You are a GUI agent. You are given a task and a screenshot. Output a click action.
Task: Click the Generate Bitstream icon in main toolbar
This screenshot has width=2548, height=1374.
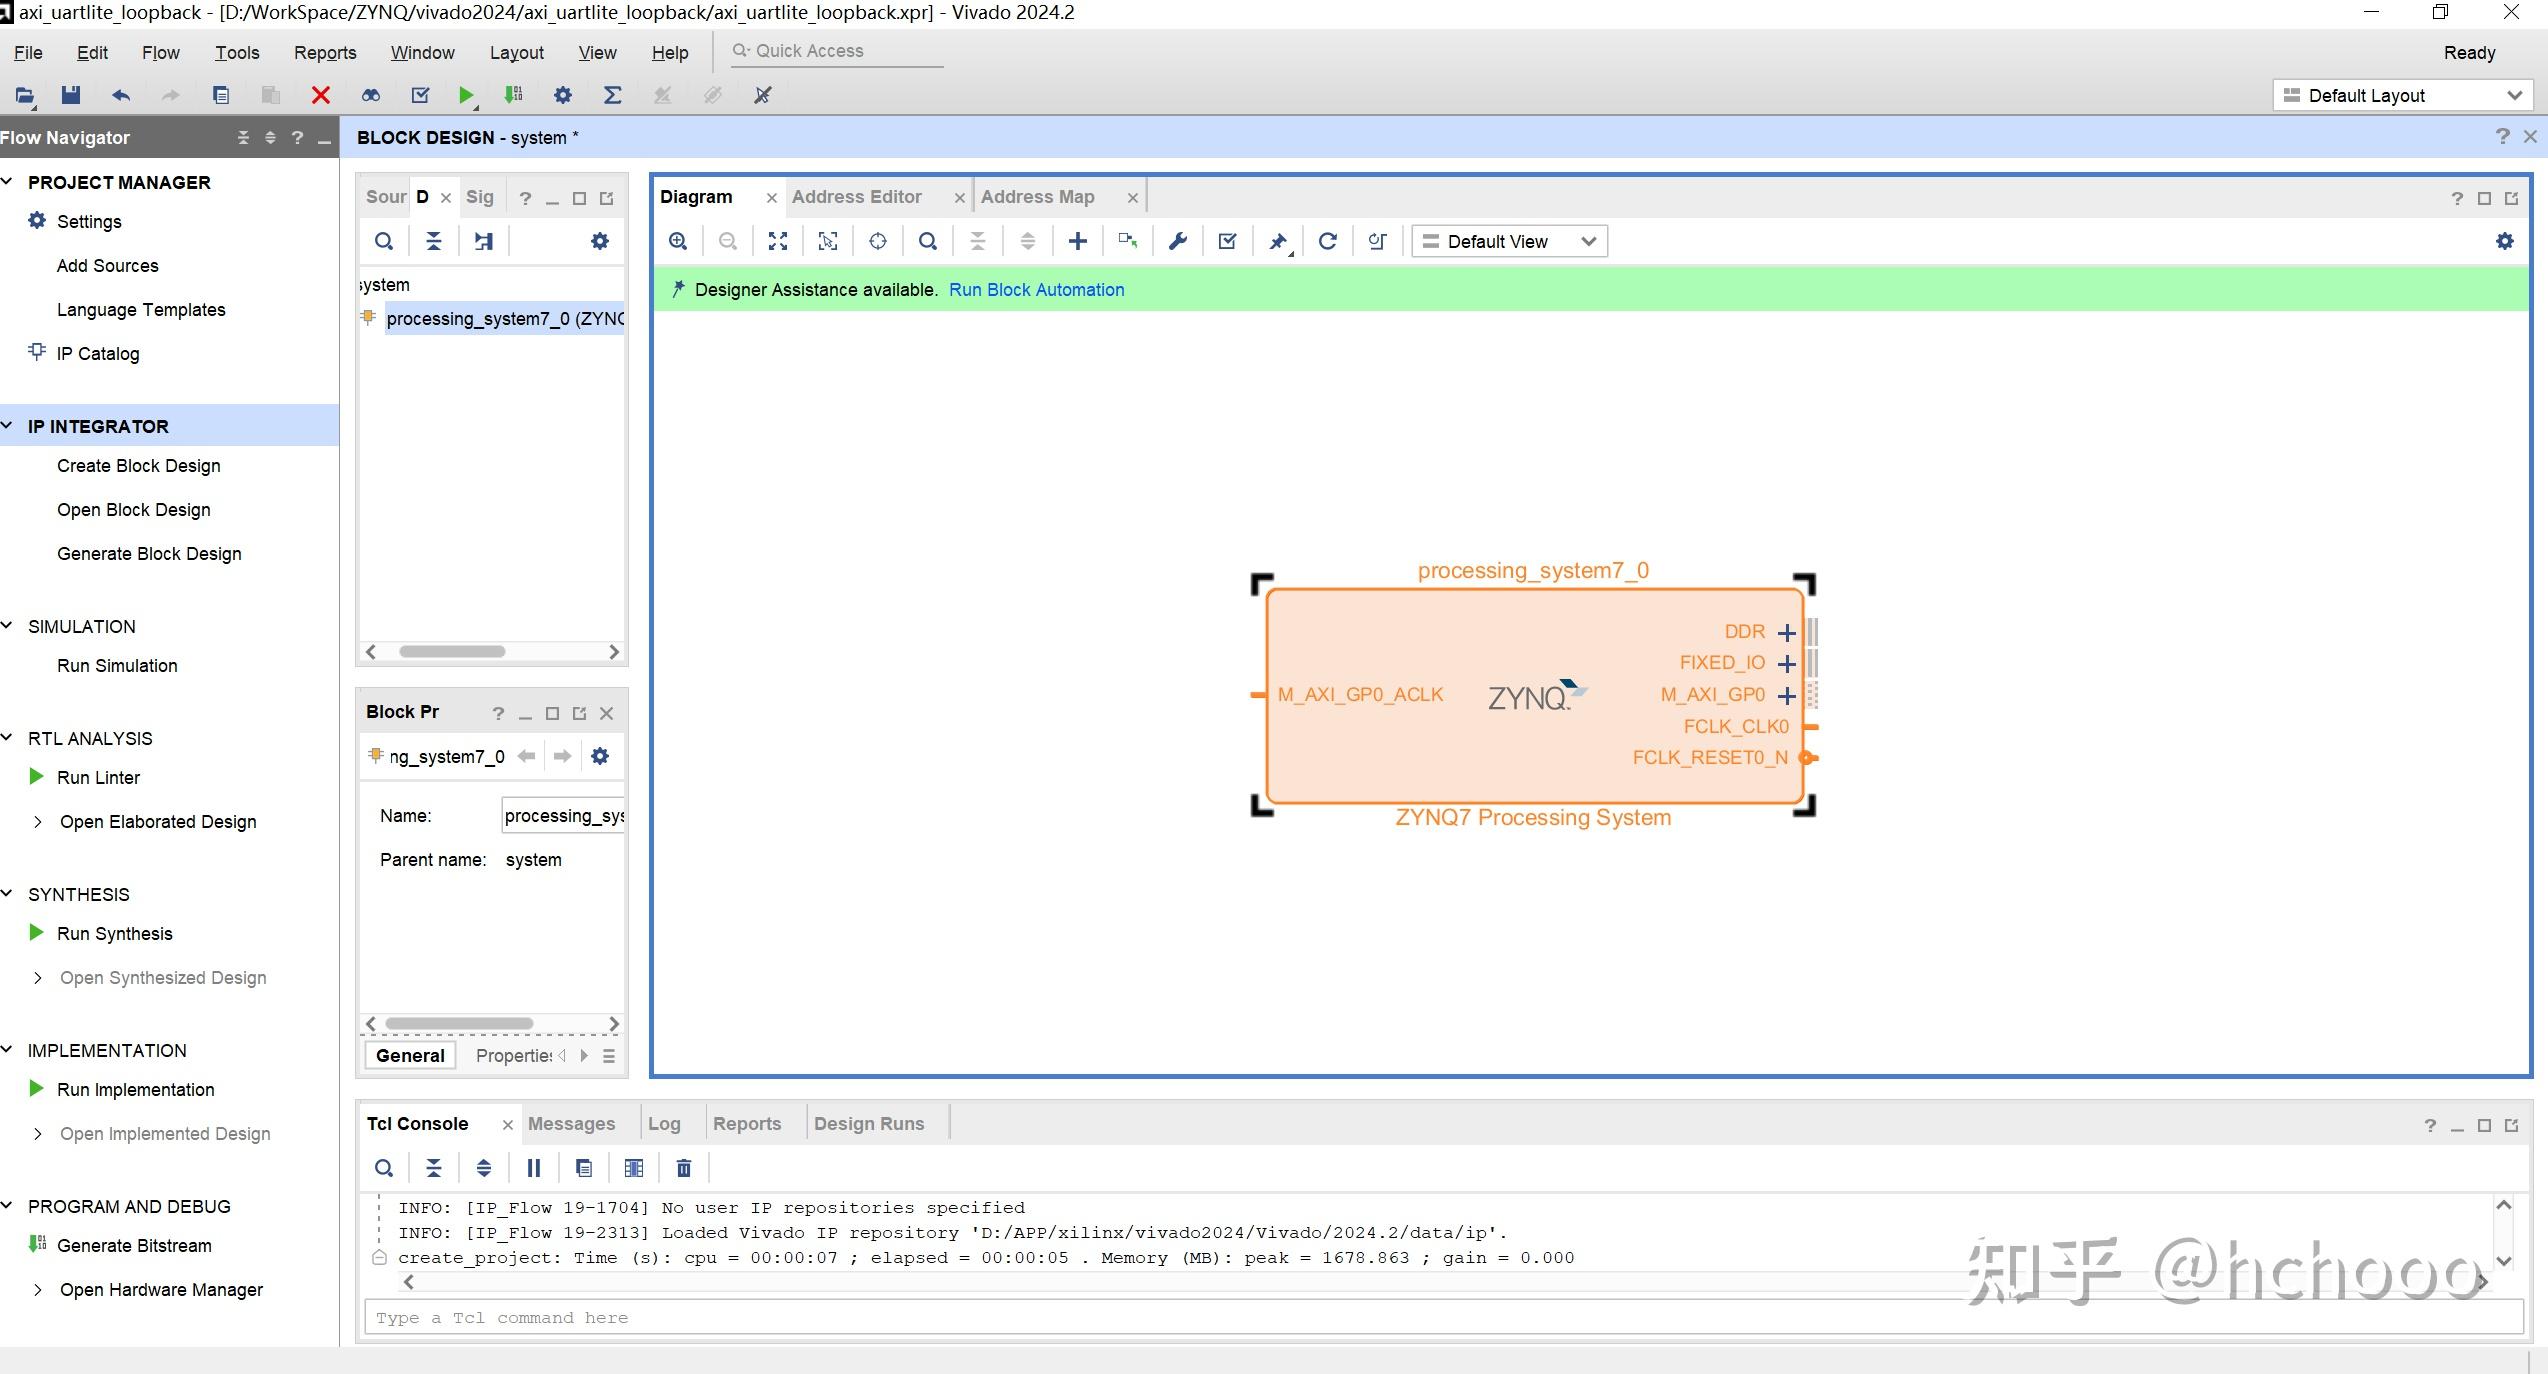[513, 95]
